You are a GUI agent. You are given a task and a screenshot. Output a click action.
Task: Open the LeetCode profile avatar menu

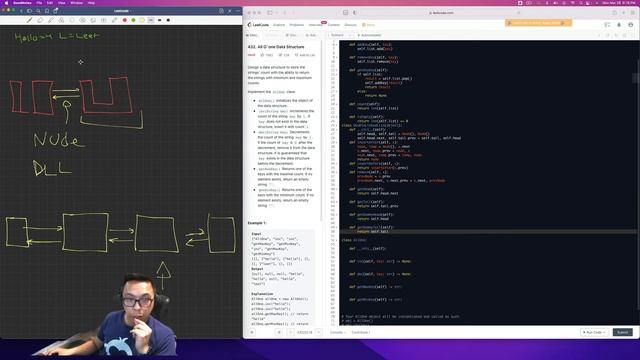(x=631, y=25)
